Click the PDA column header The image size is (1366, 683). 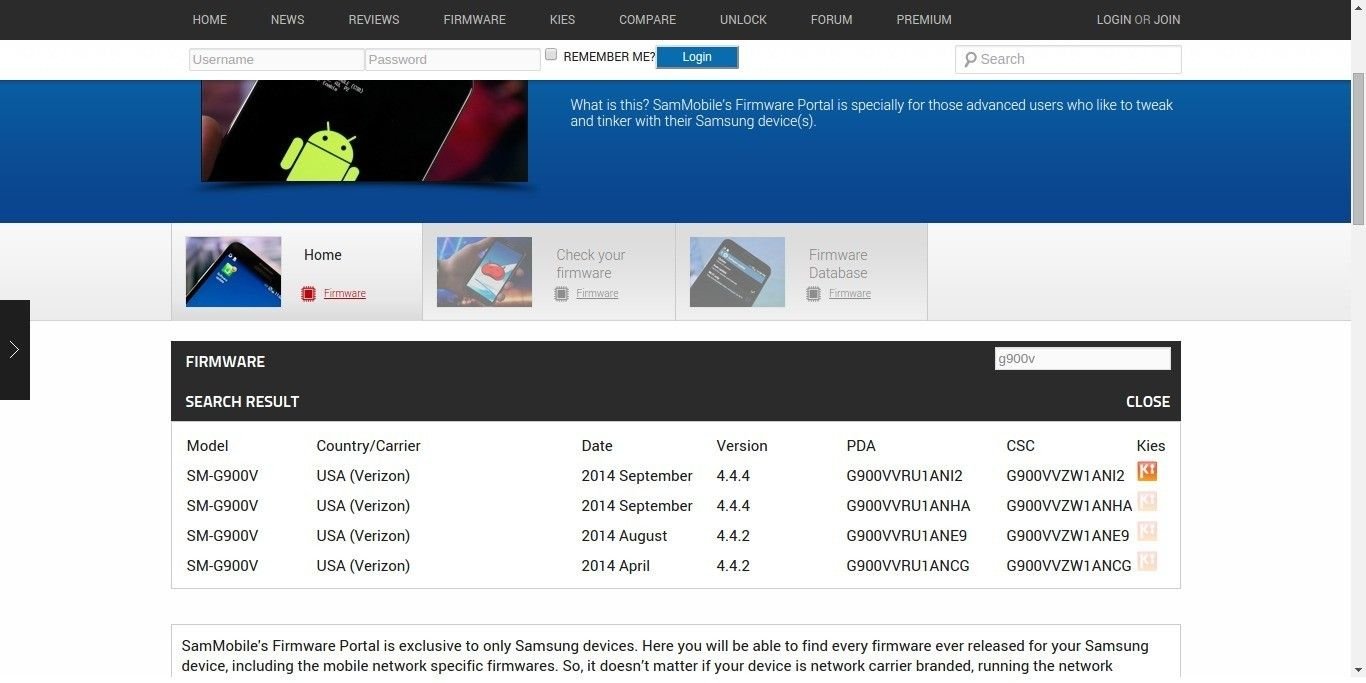click(861, 446)
